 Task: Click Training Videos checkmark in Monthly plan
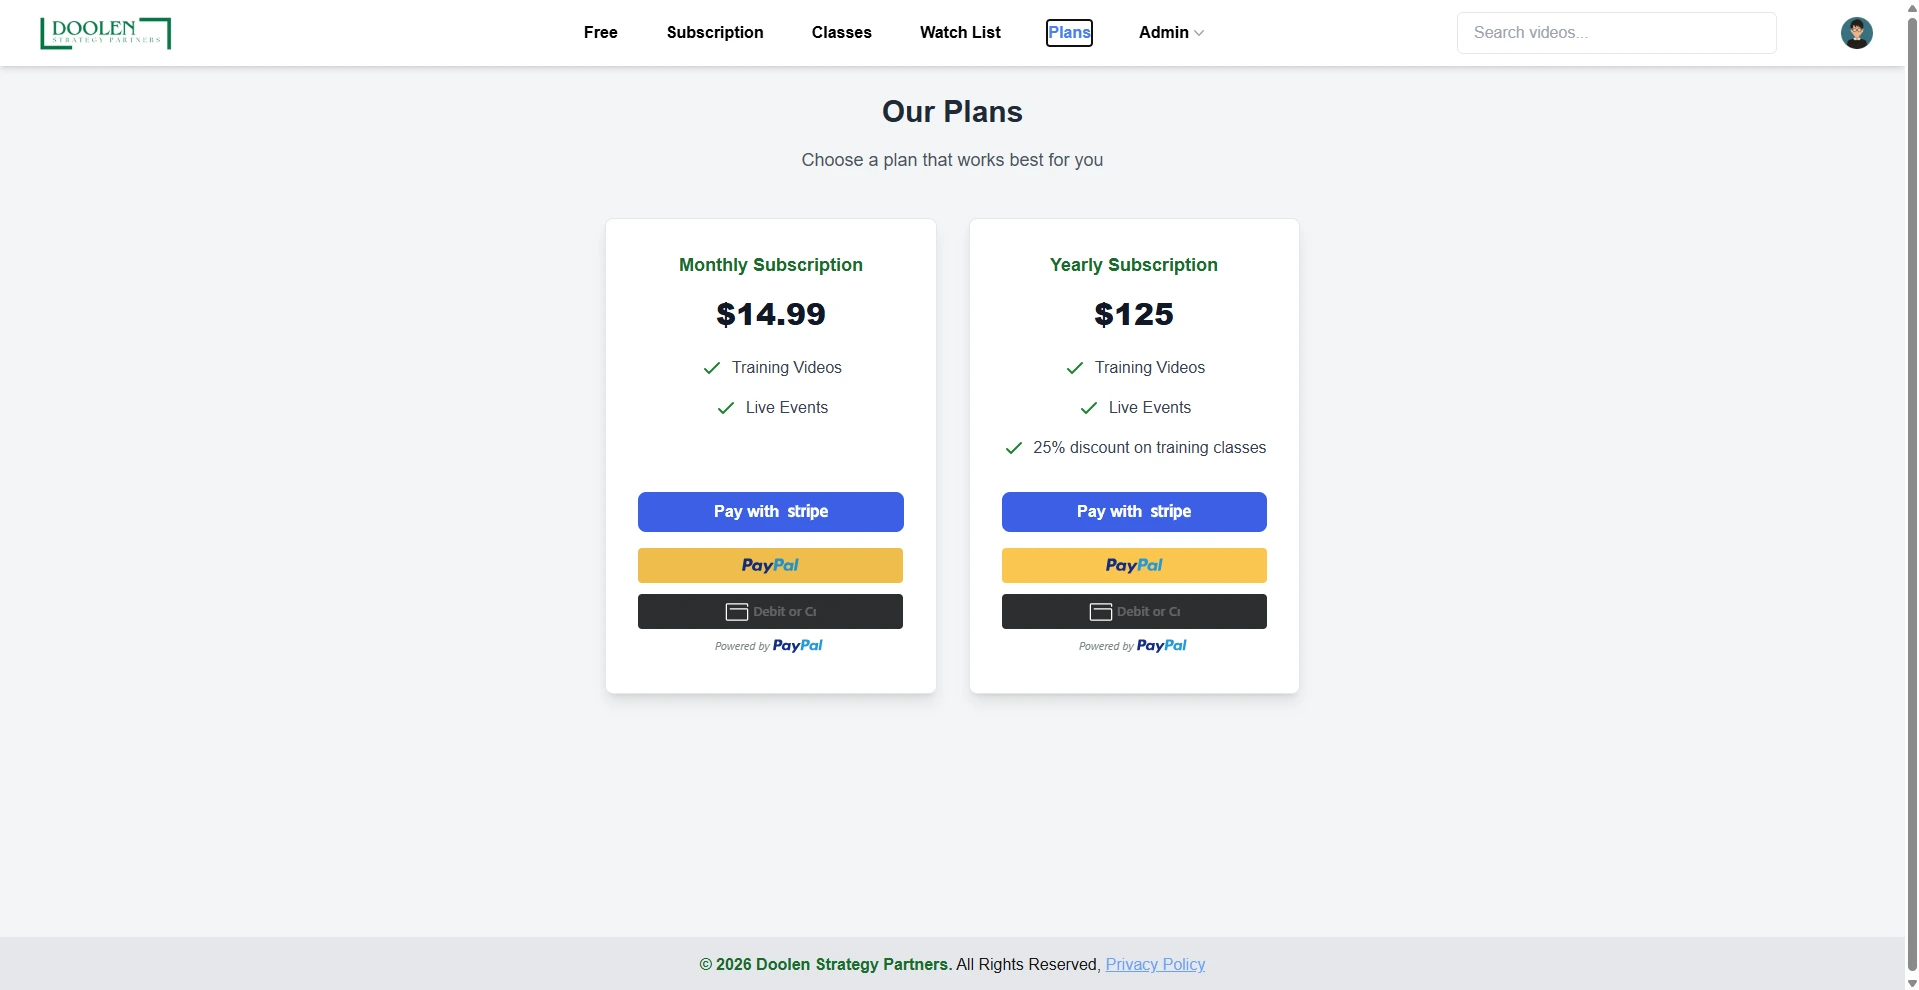(x=712, y=368)
